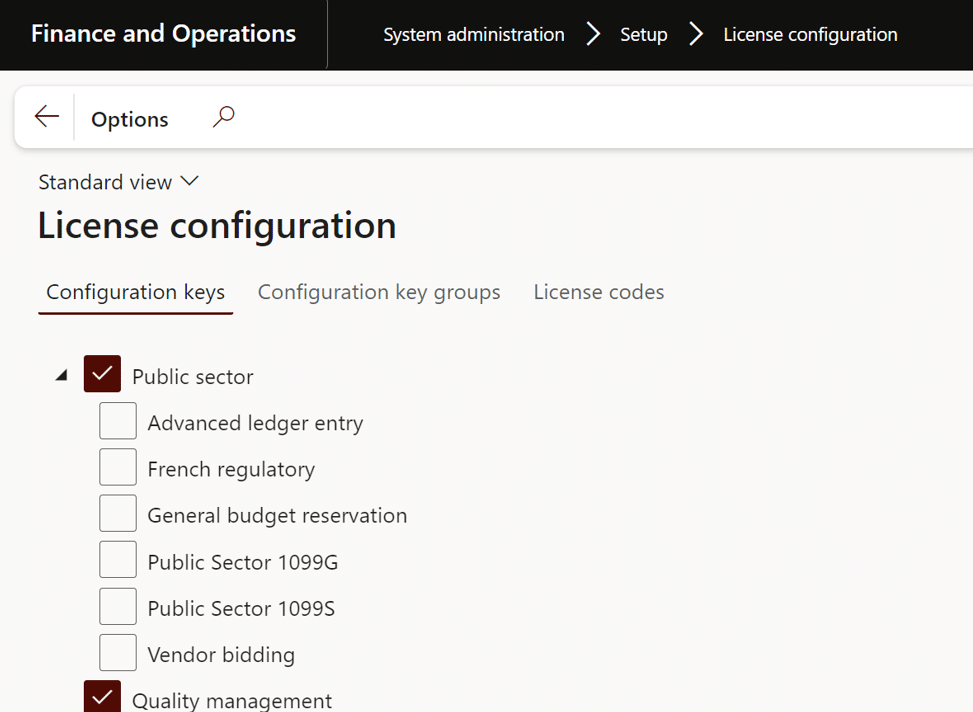This screenshot has height=712, width=973.
Task: Expand the Standard view dropdown
Action: [118, 182]
